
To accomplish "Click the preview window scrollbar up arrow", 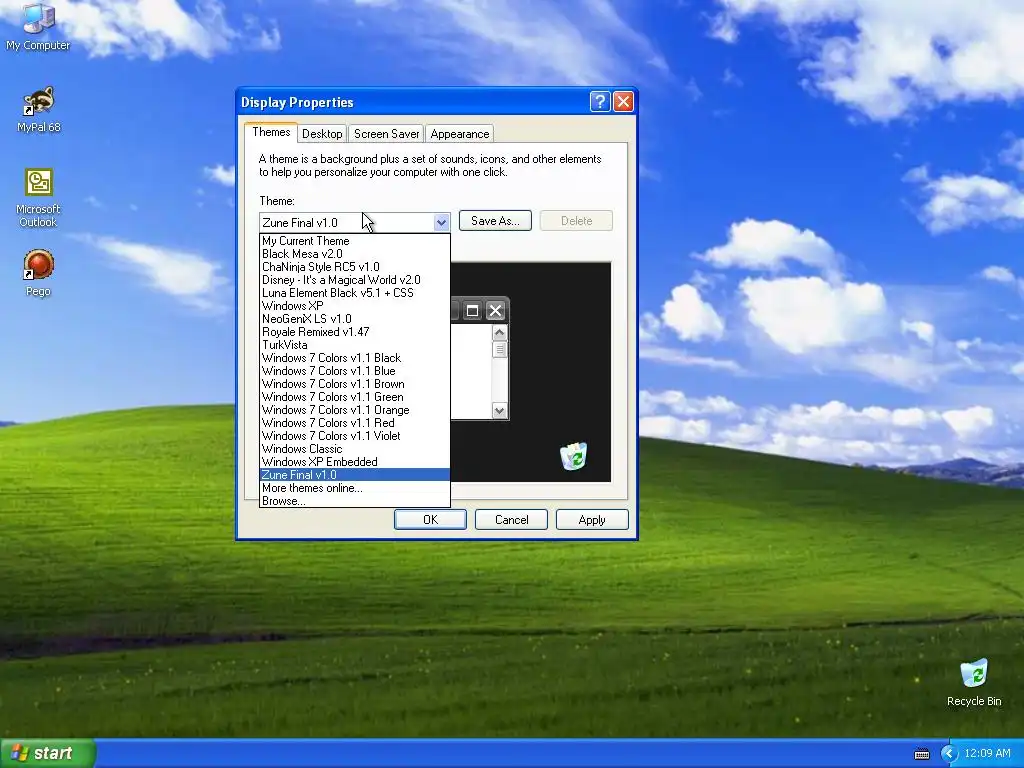I will coord(500,332).
